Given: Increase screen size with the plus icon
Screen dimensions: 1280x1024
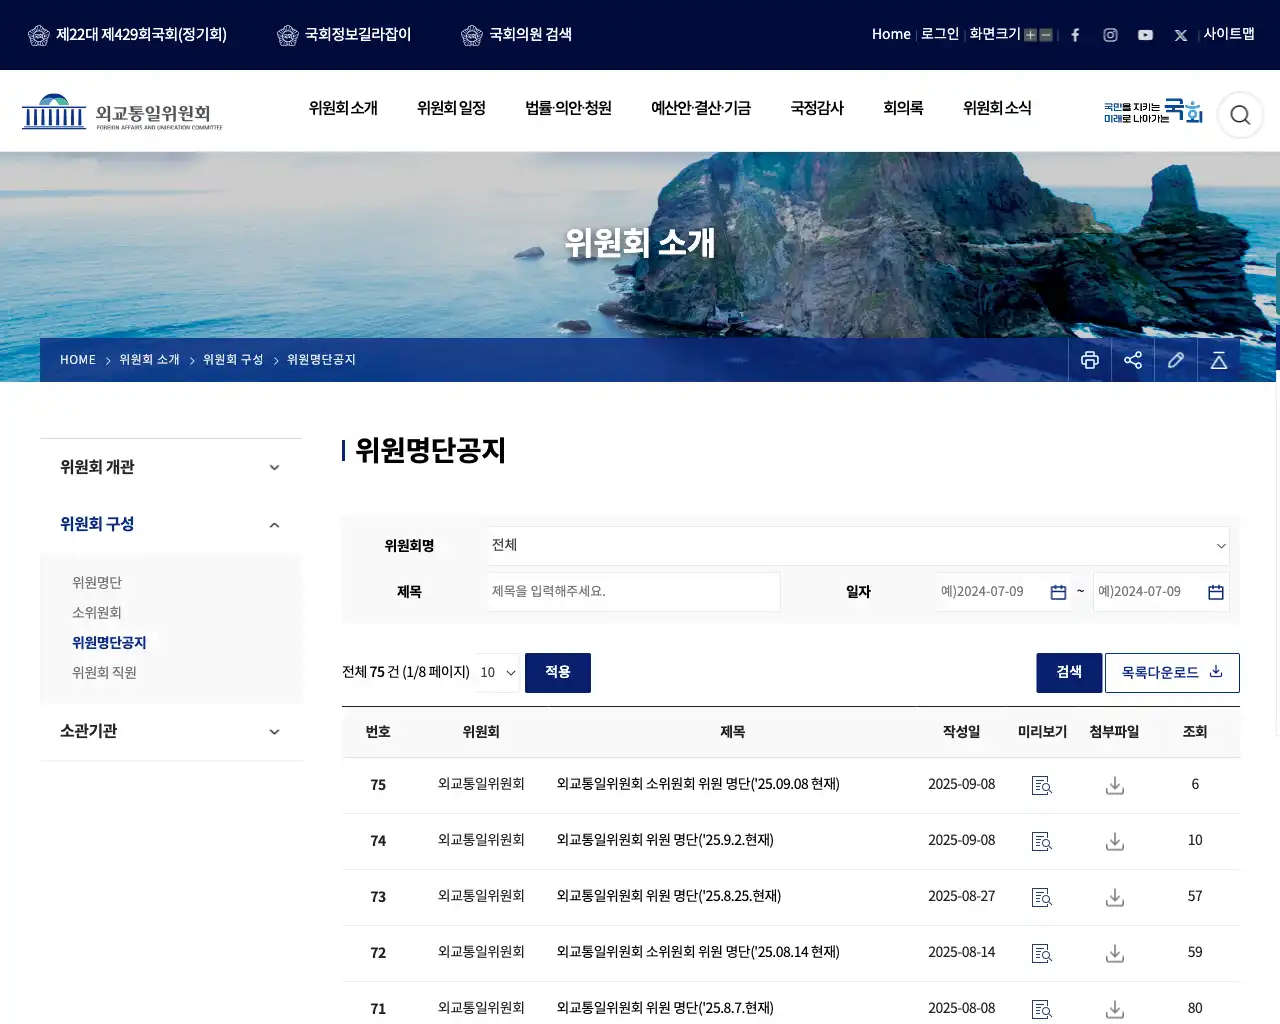Looking at the screenshot, I should 1030,35.
